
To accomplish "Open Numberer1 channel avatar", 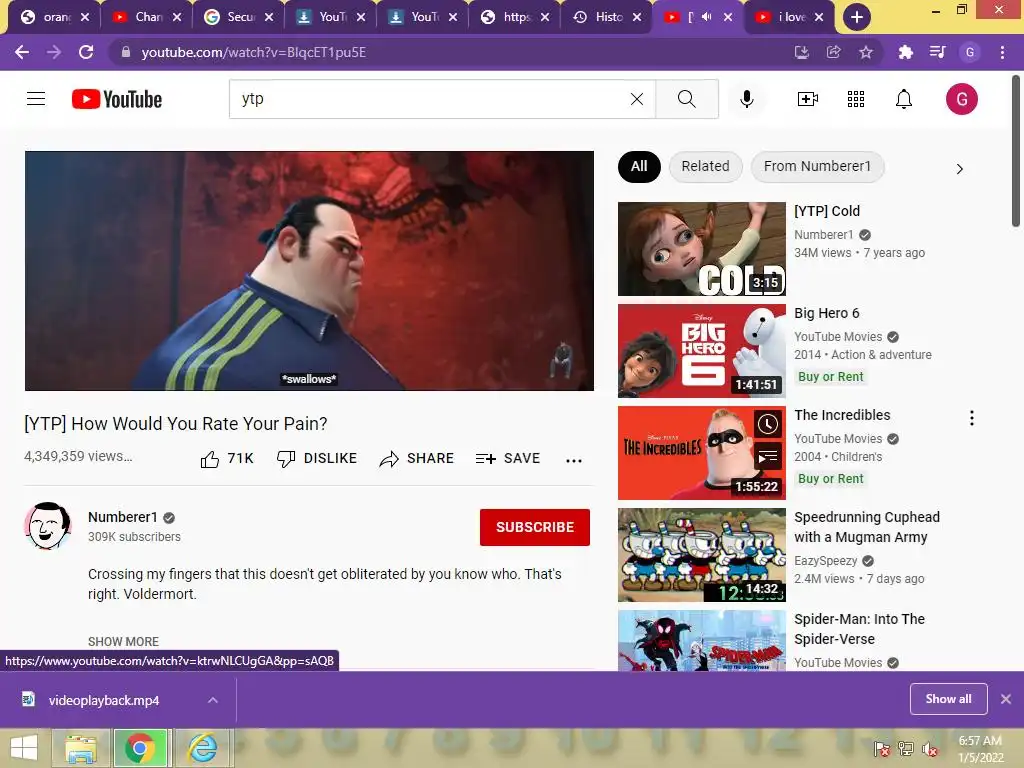I will click(48, 526).
